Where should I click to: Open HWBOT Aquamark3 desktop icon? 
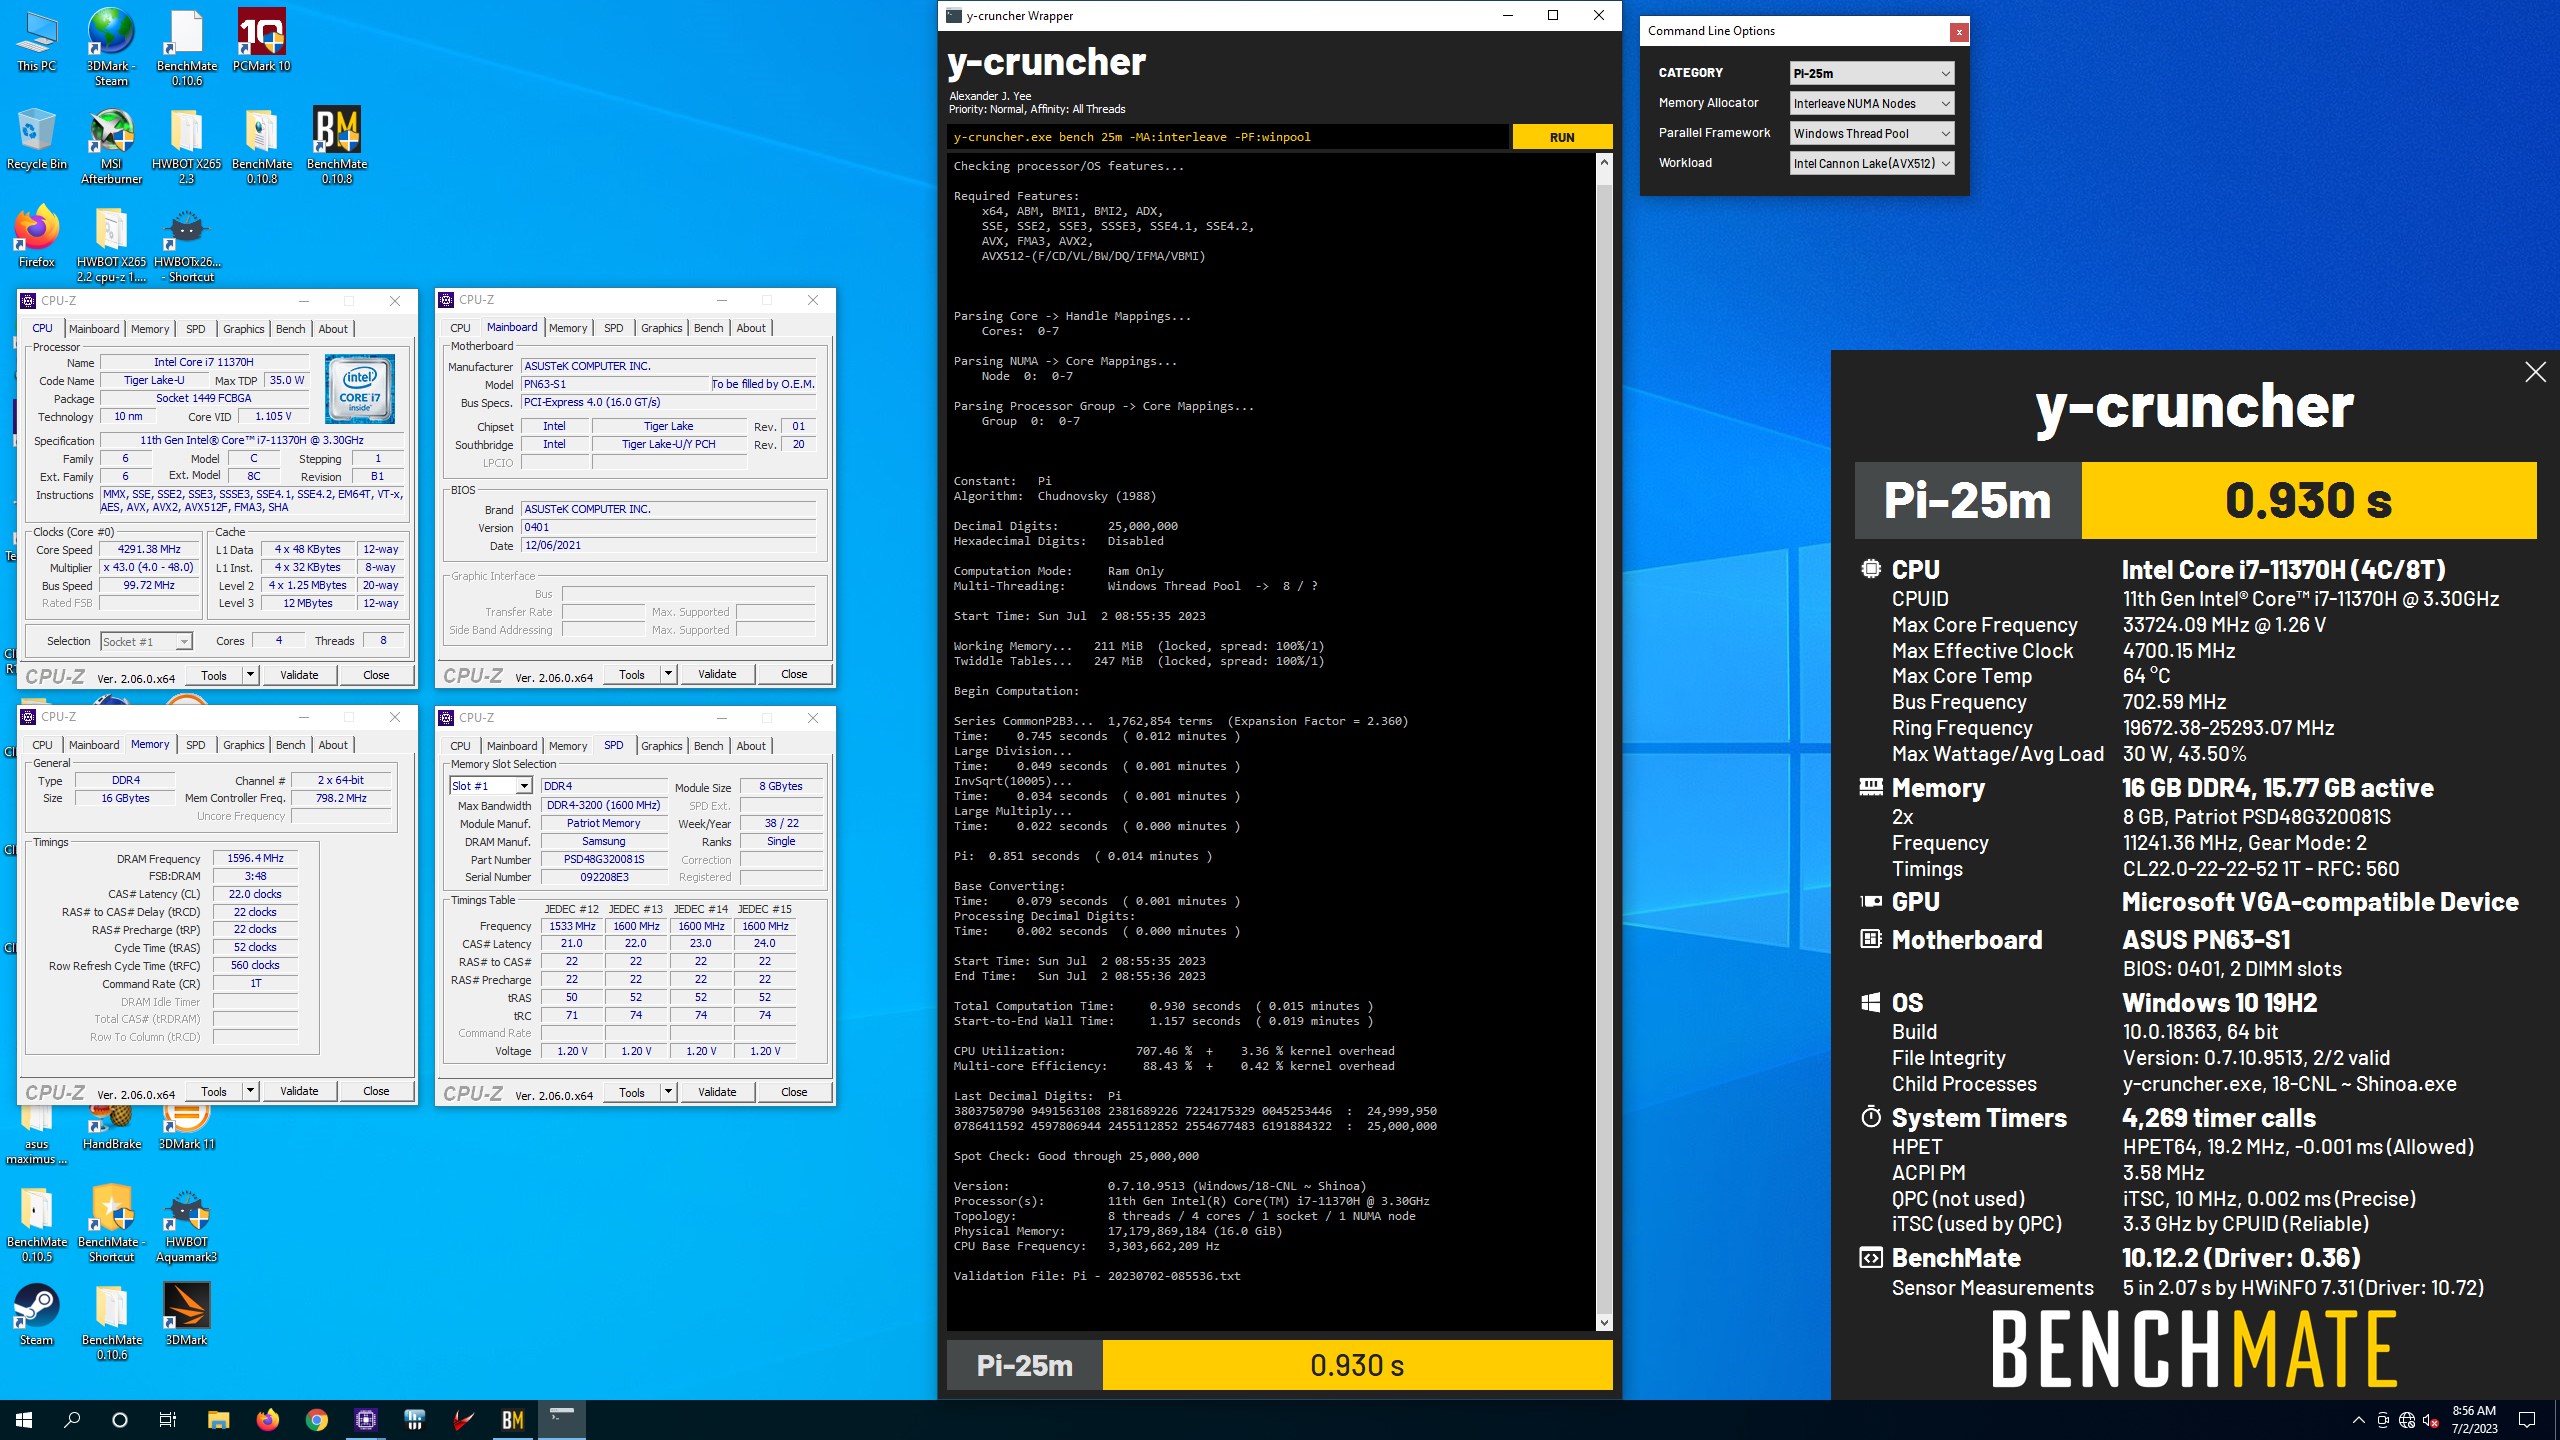tap(186, 1225)
